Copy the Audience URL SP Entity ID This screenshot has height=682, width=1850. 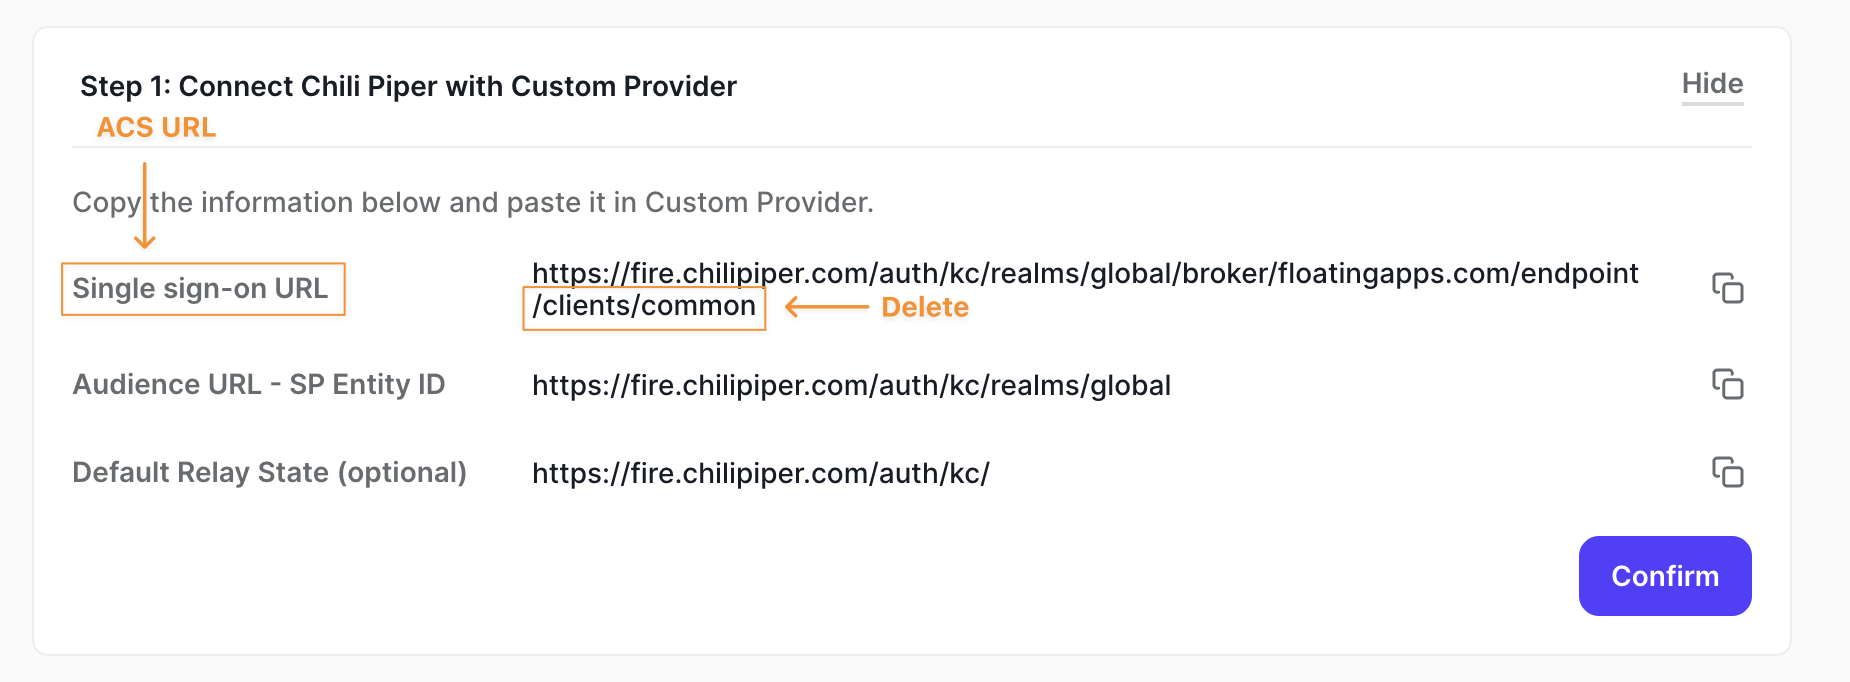click(x=1727, y=384)
